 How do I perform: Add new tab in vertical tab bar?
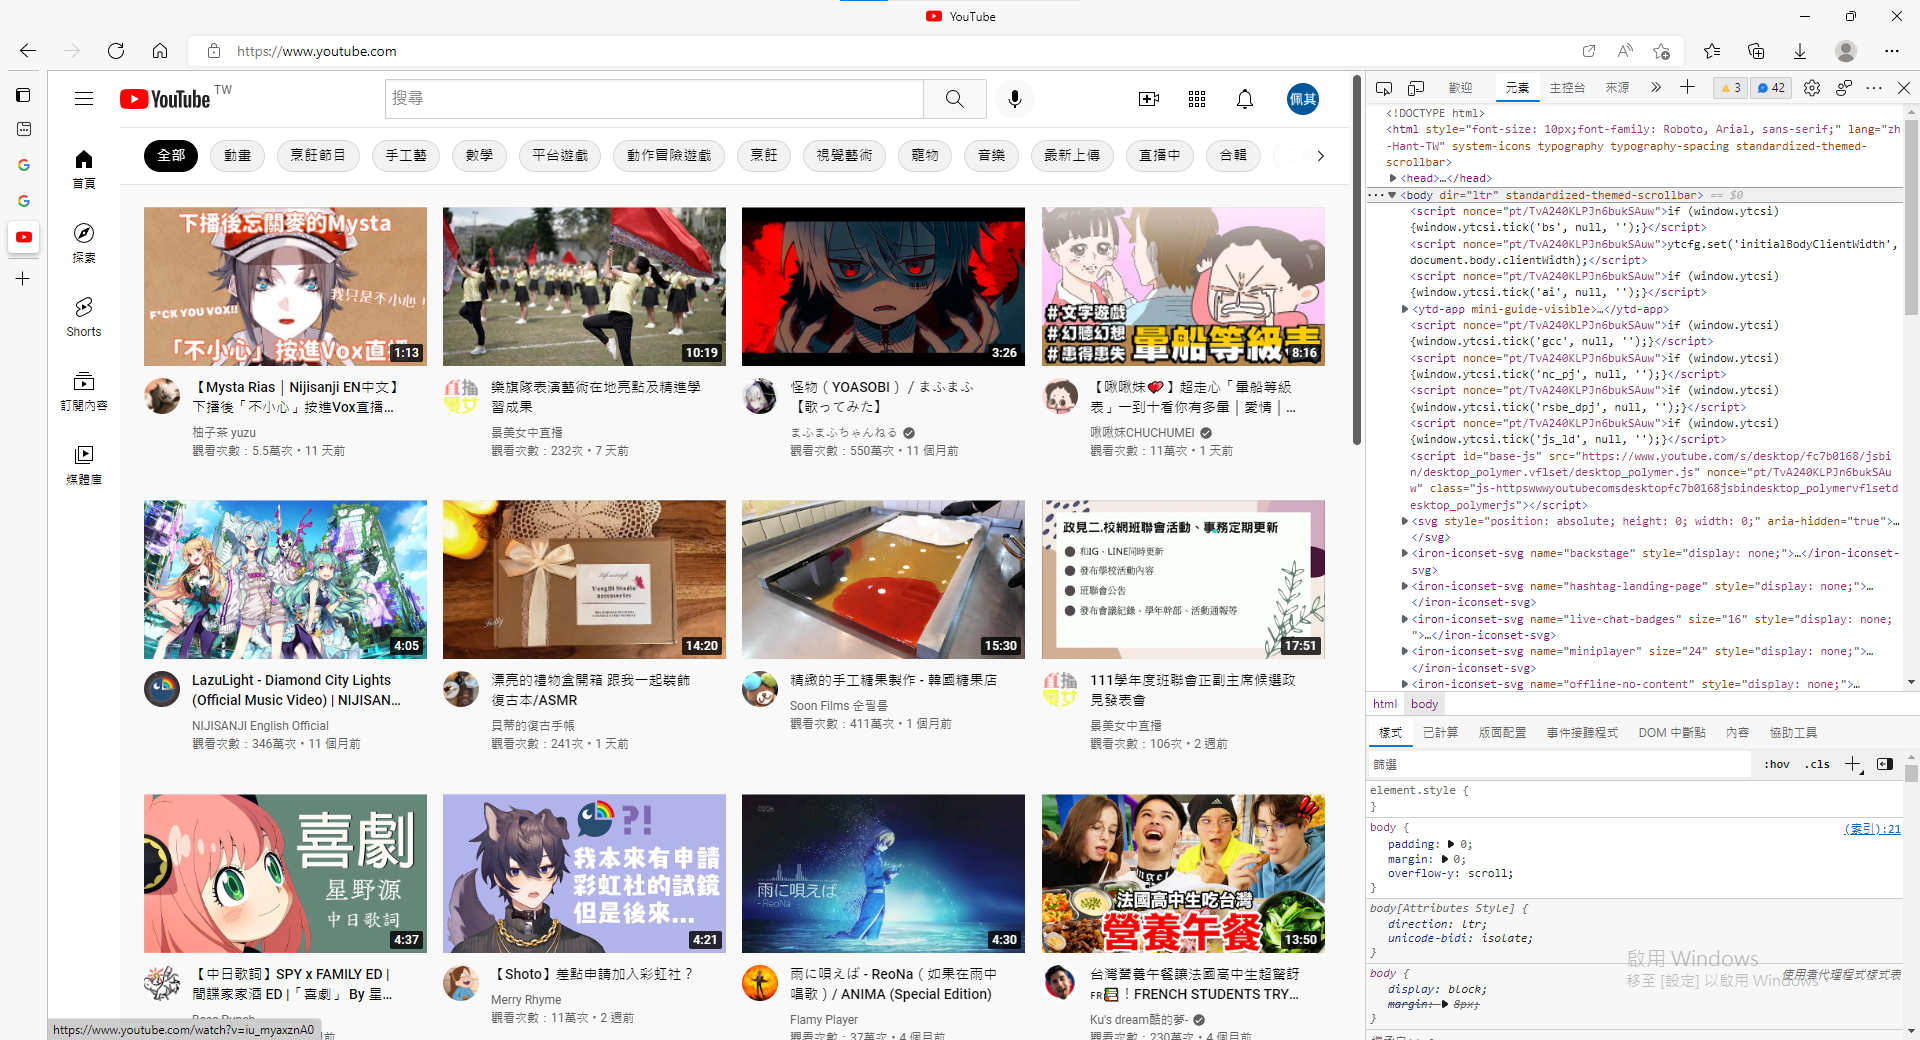pos(23,279)
